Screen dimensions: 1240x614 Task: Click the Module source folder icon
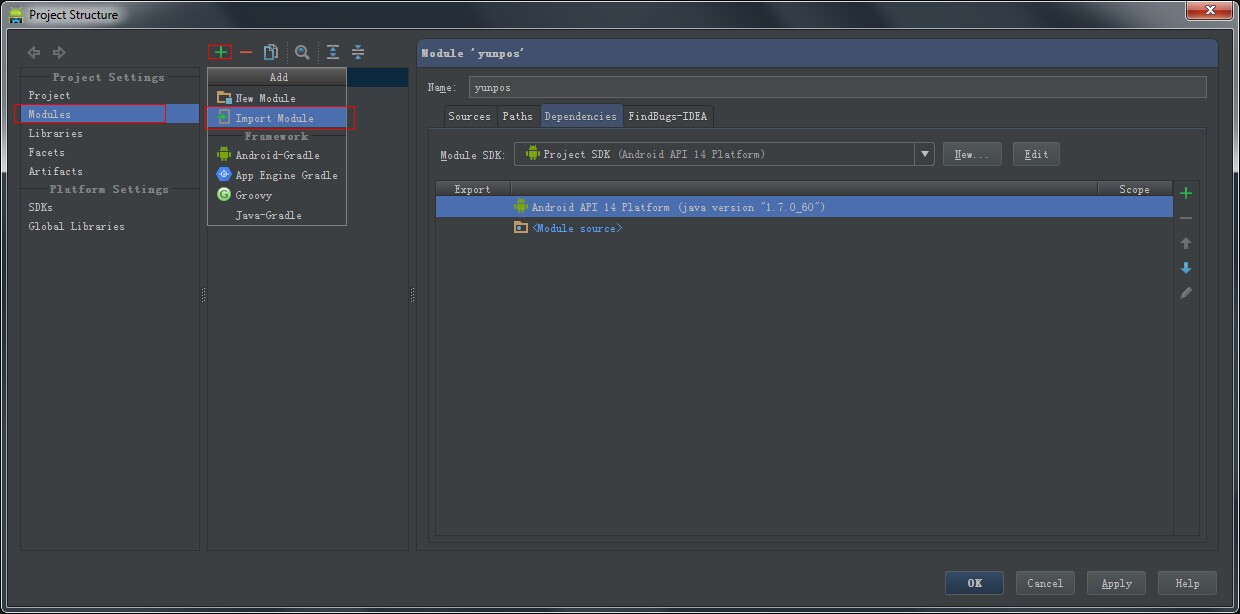point(521,228)
